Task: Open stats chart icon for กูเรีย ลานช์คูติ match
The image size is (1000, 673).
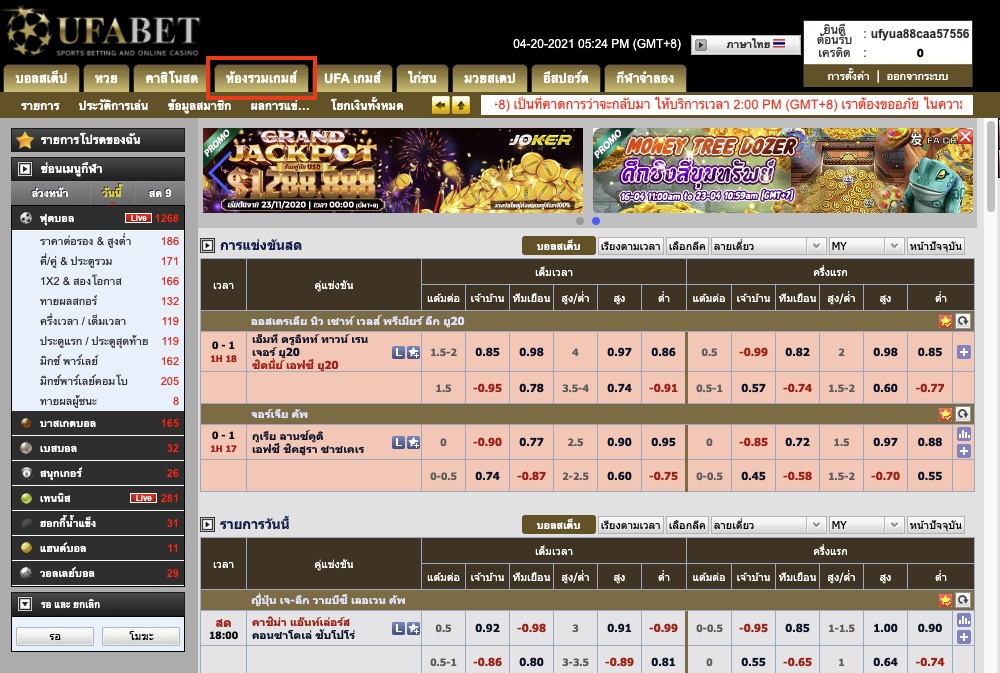Action: pos(963,434)
